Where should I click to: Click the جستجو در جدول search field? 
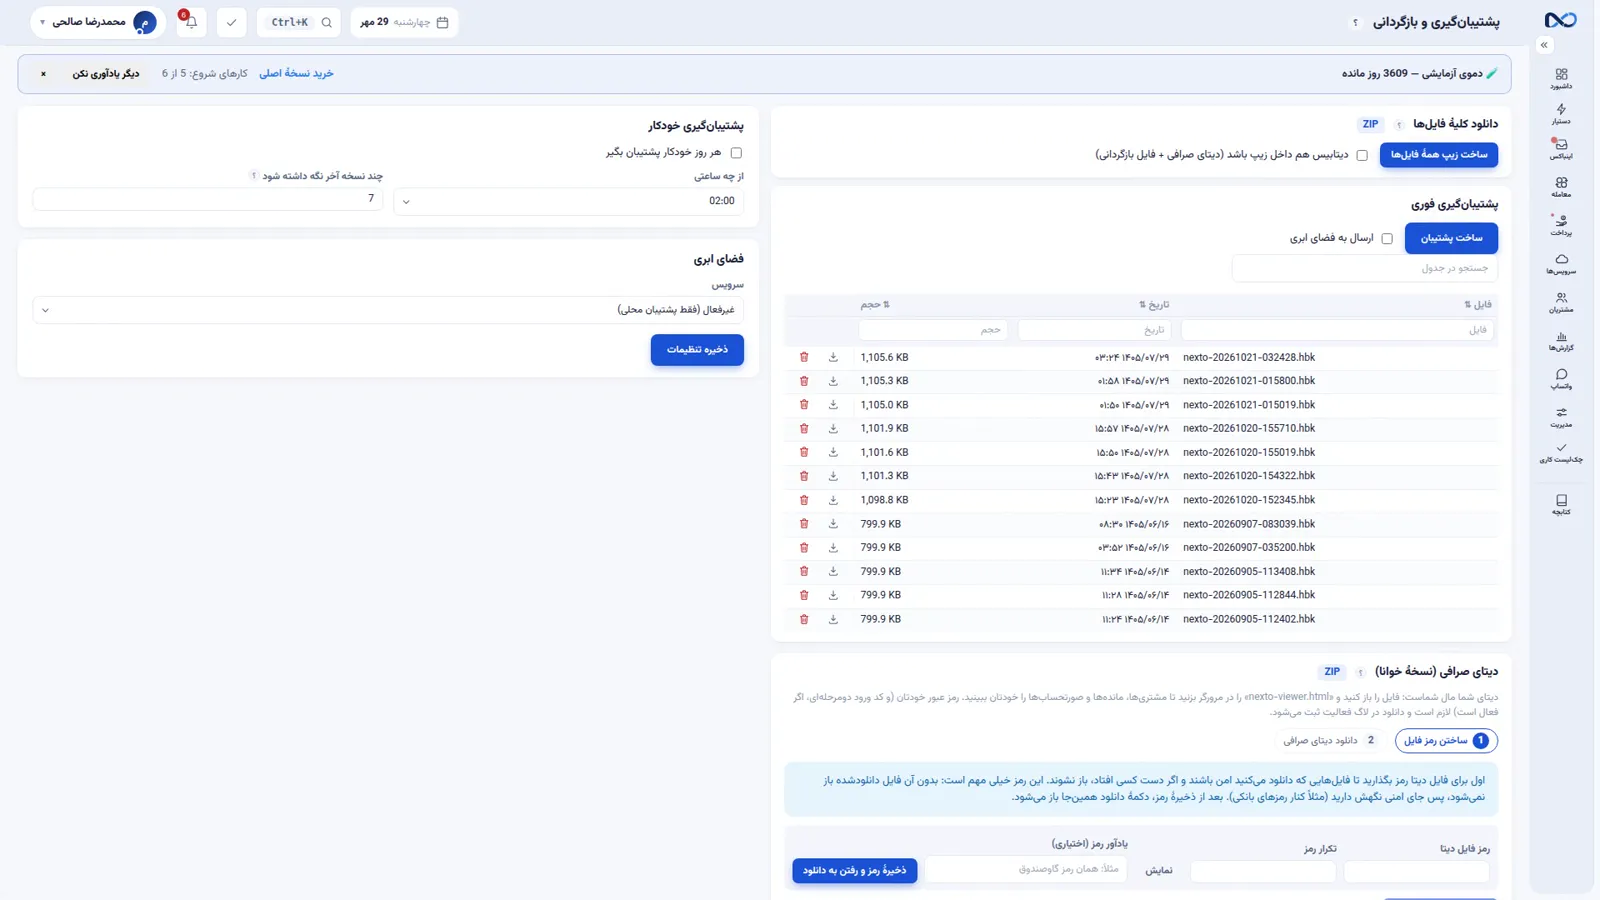(1365, 268)
